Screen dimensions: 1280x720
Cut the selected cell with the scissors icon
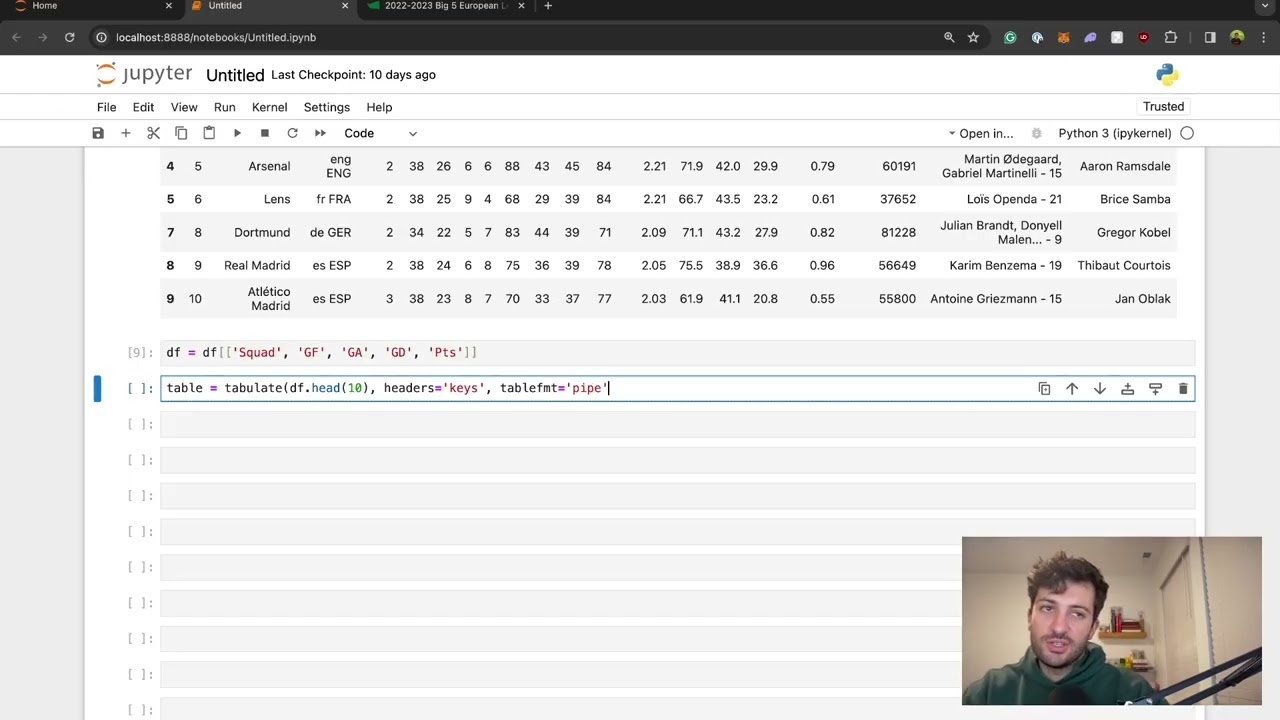153,133
